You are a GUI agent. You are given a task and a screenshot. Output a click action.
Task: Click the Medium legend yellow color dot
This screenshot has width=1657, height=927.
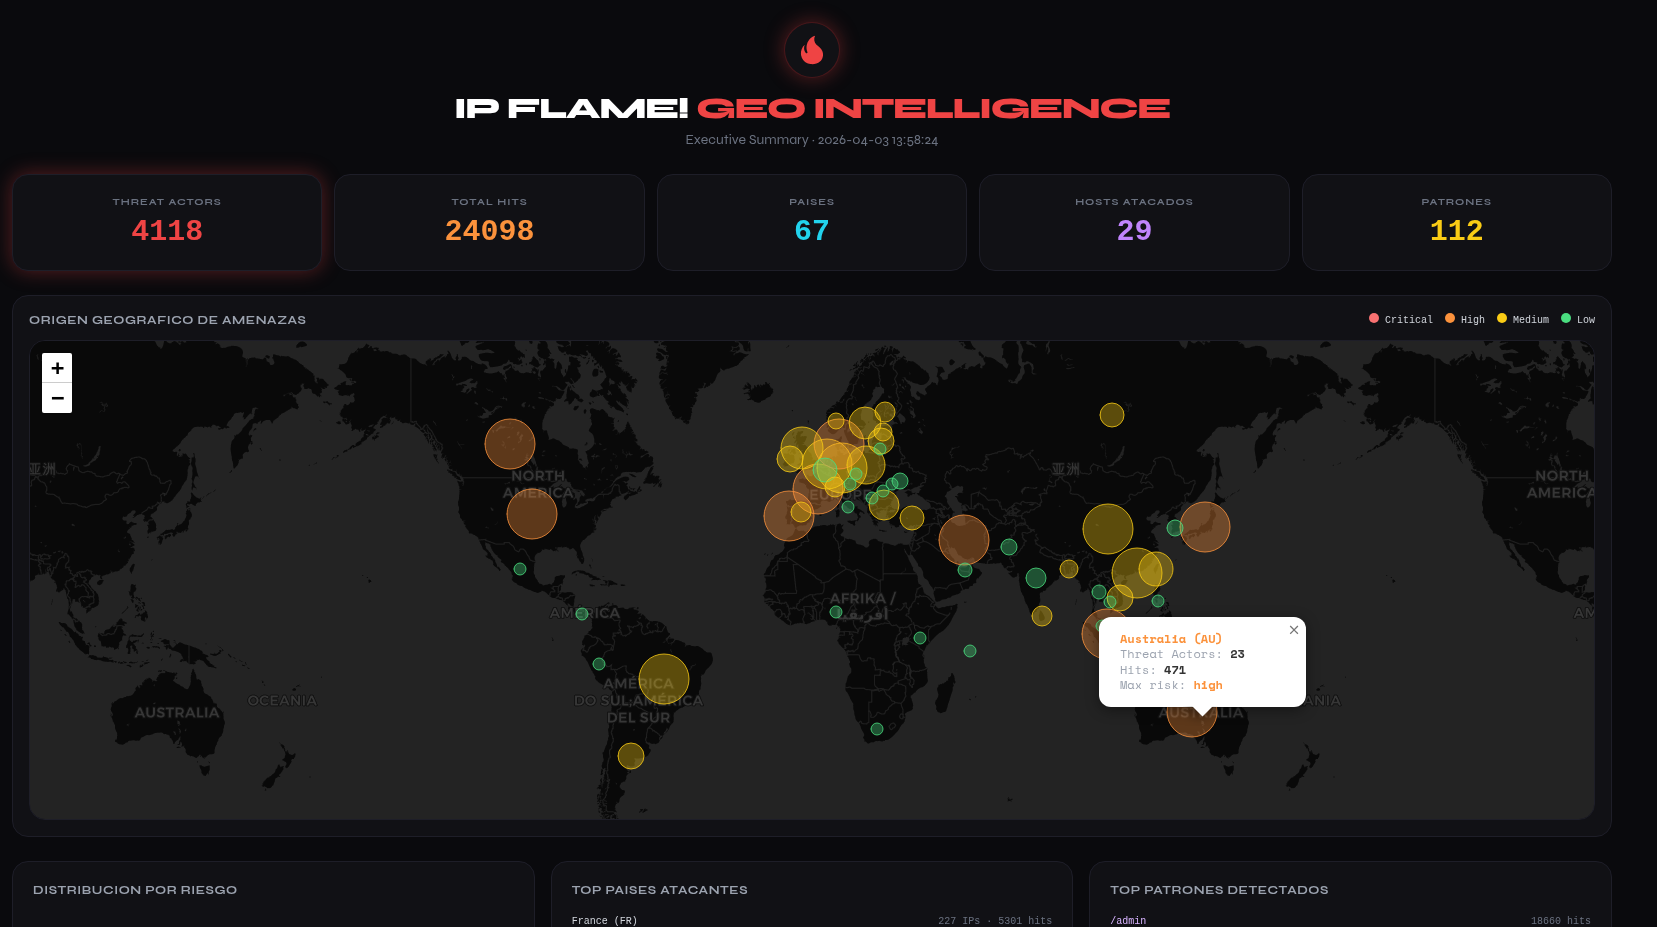point(1501,318)
